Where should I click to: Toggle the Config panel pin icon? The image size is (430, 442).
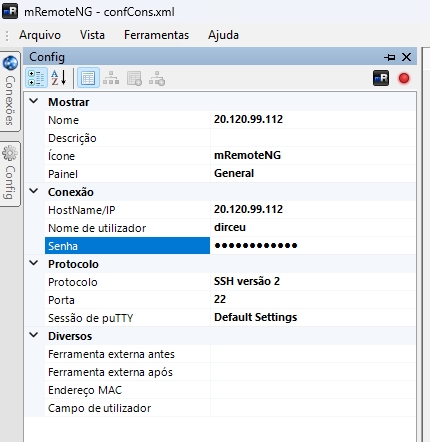coord(389,57)
